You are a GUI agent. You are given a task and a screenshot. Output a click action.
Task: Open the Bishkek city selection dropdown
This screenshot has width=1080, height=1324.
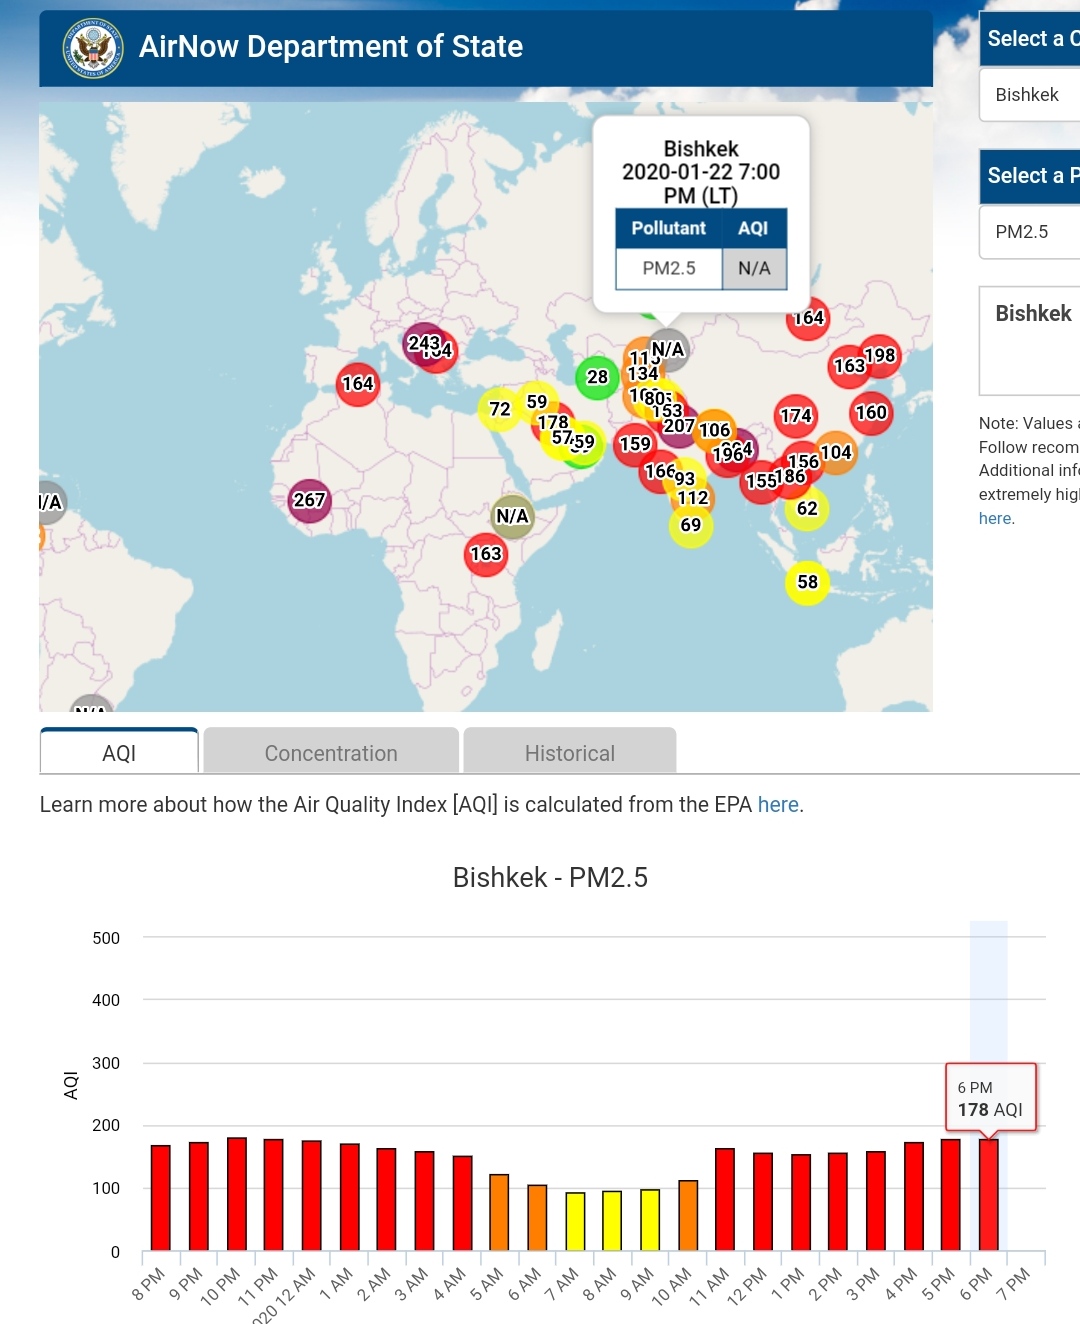1030,95
